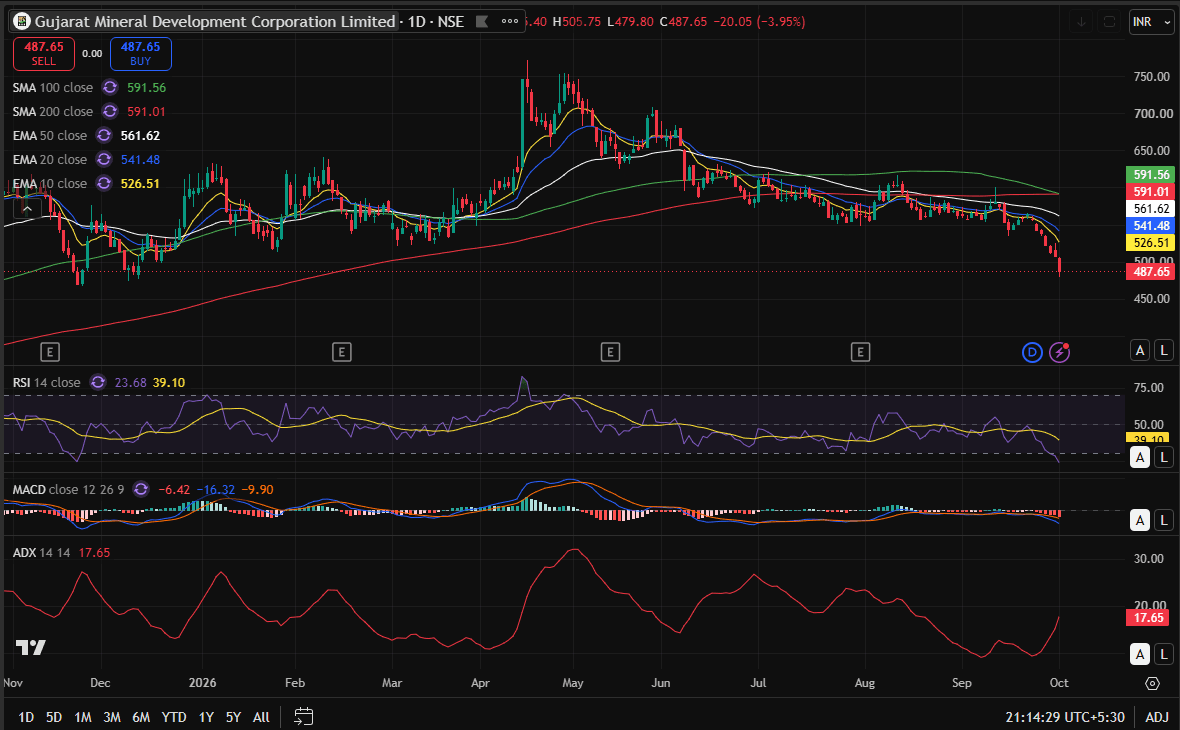
Task: Click the SMA 200 close legend label
Action: [53, 111]
